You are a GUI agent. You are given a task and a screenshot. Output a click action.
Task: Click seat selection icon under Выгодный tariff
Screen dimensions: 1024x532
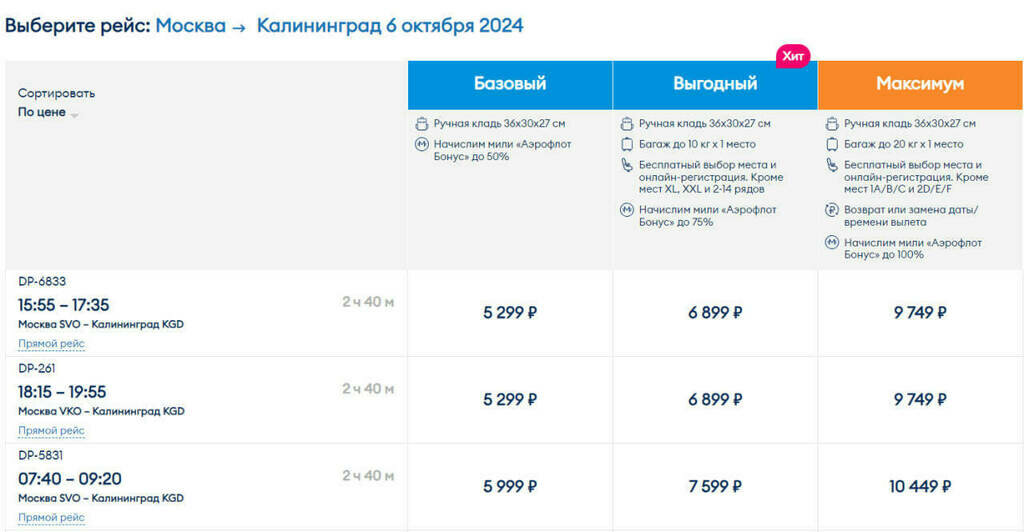[627, 165]
